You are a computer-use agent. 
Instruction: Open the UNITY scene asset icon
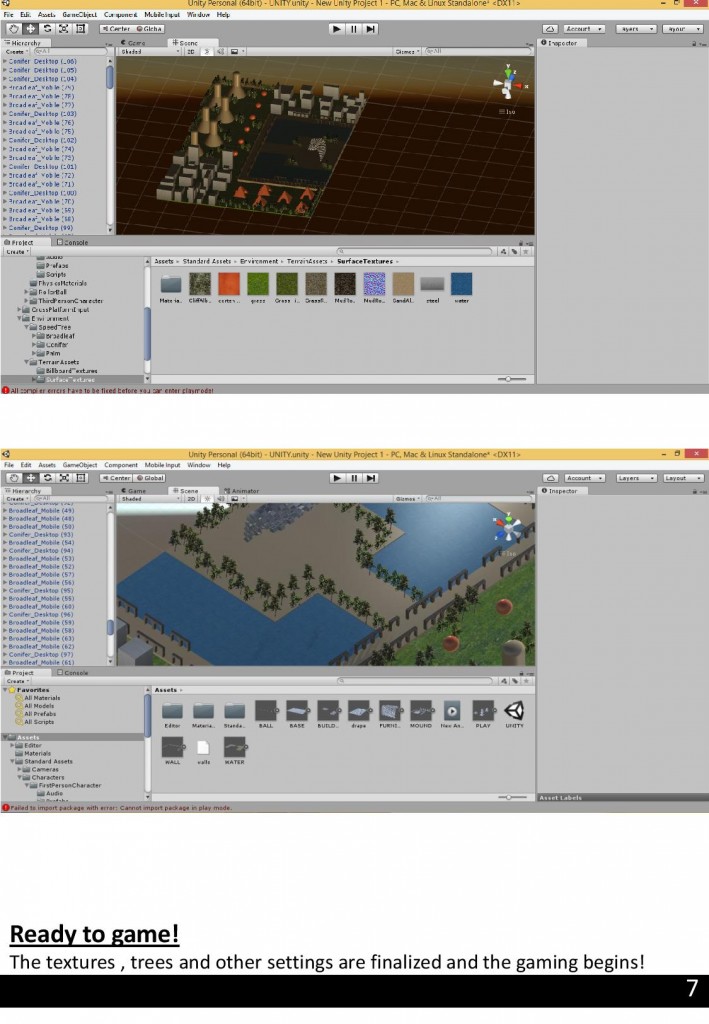pos(514,711)
